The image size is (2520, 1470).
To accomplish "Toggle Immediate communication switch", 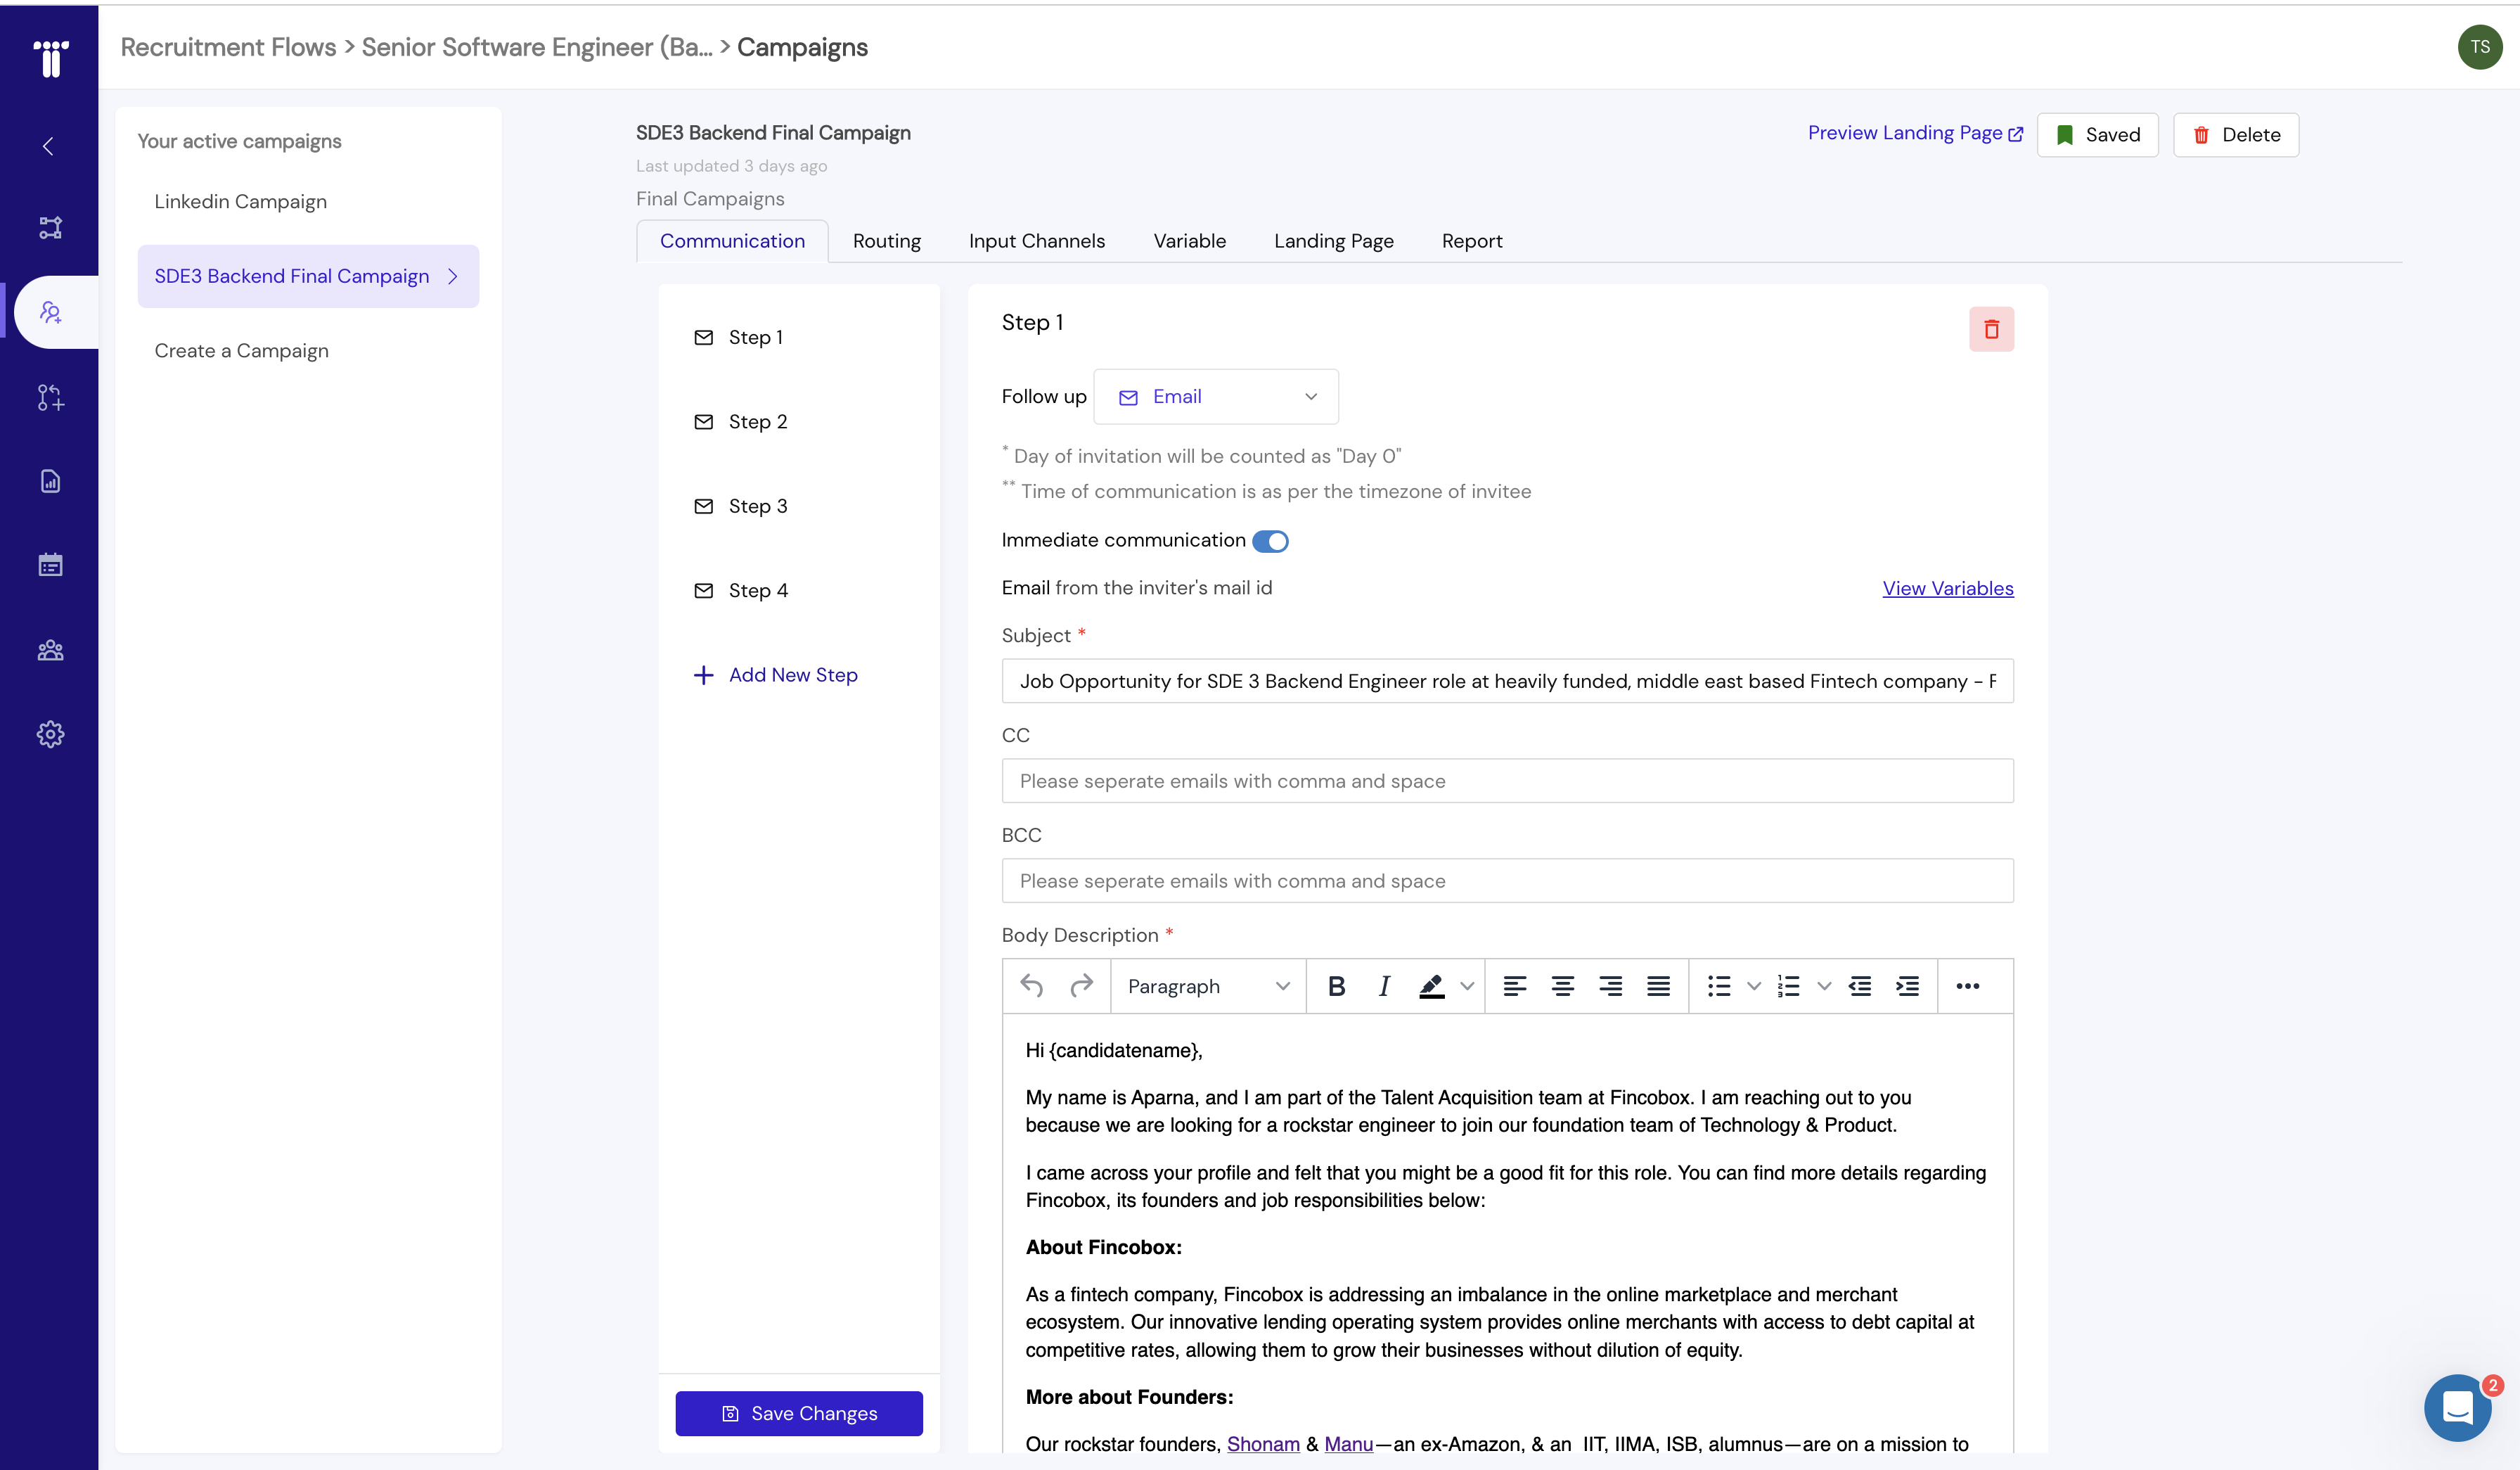I will (1270, 541).
